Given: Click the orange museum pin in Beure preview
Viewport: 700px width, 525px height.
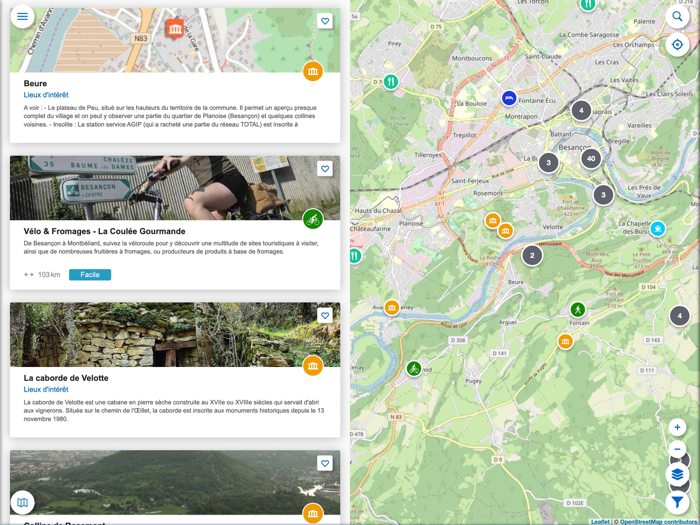Looking at the screenshot, I should coord(175,29).
